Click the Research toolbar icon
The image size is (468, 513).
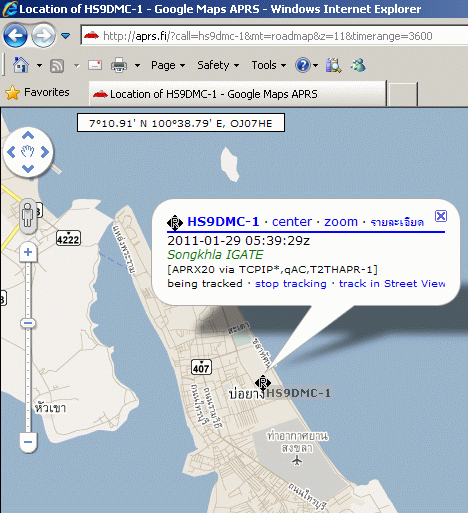334,65
